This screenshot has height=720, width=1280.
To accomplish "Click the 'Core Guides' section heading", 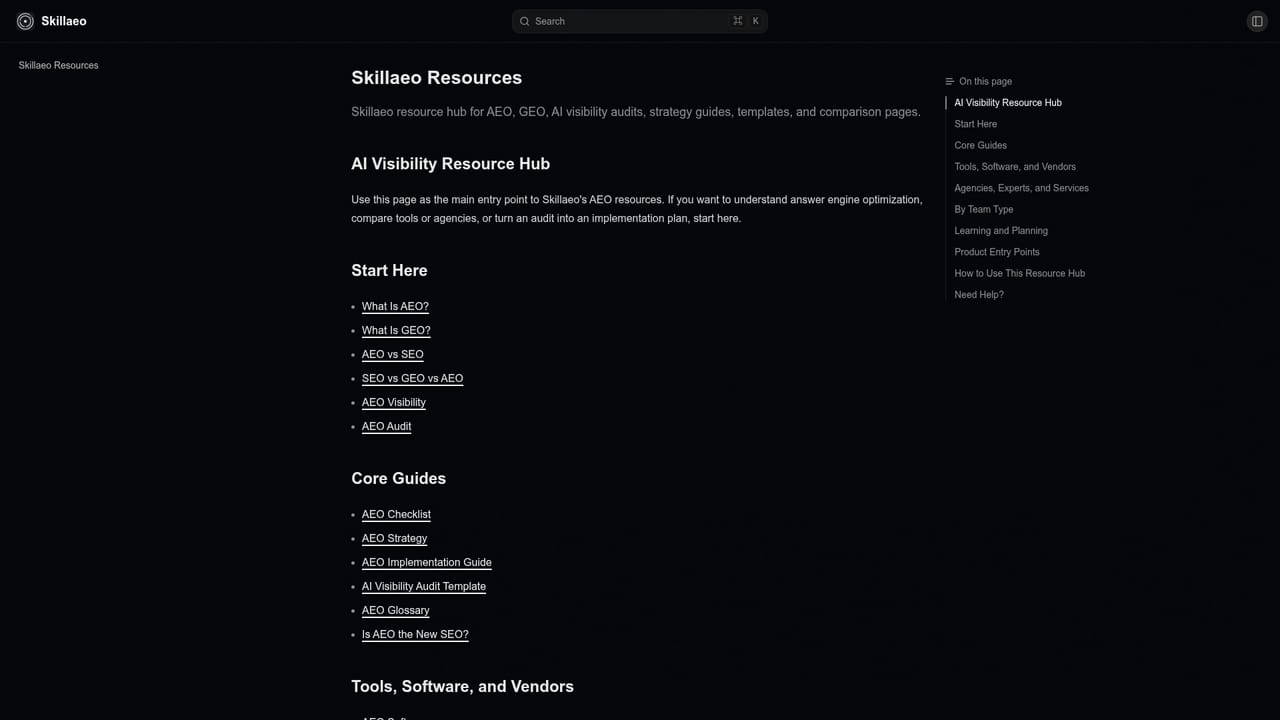I will [398, 479].
